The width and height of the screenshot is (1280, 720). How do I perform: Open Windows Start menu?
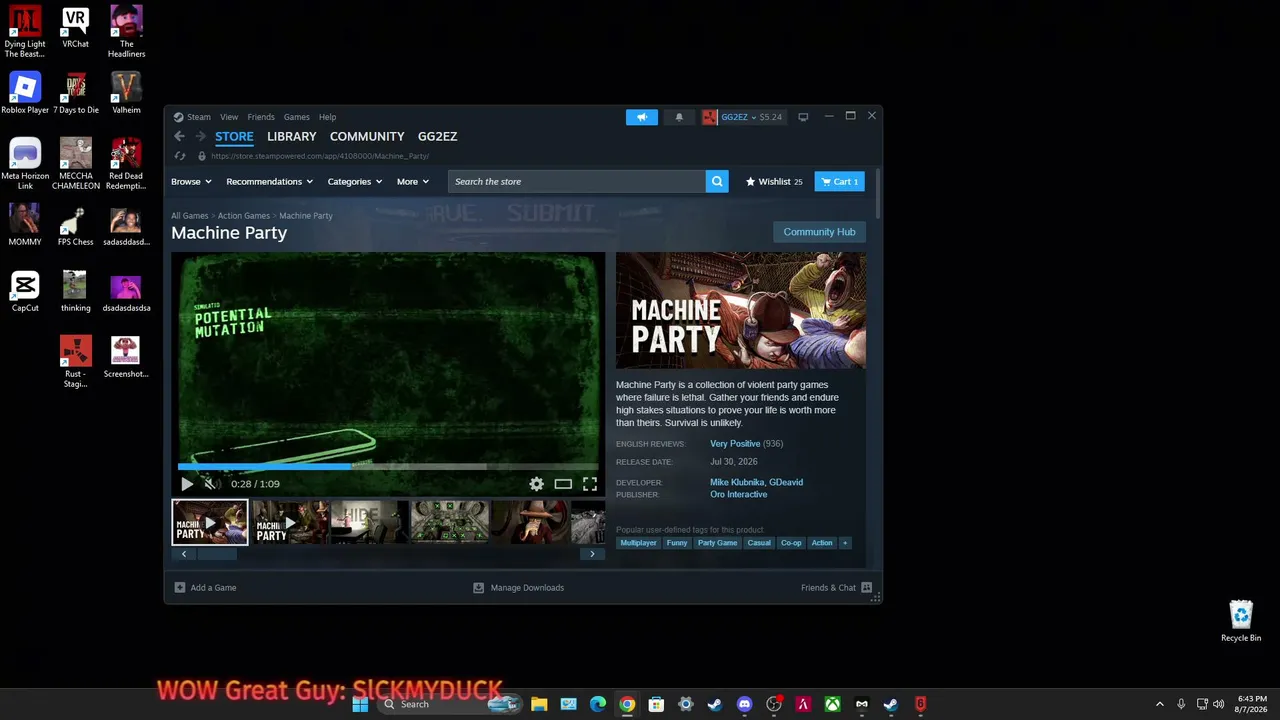tap(360, 704)
